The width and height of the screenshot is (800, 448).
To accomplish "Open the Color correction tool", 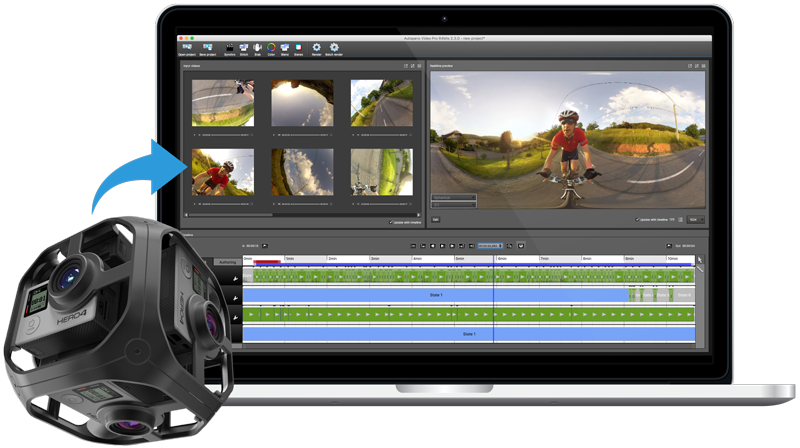I will [270, 48].
